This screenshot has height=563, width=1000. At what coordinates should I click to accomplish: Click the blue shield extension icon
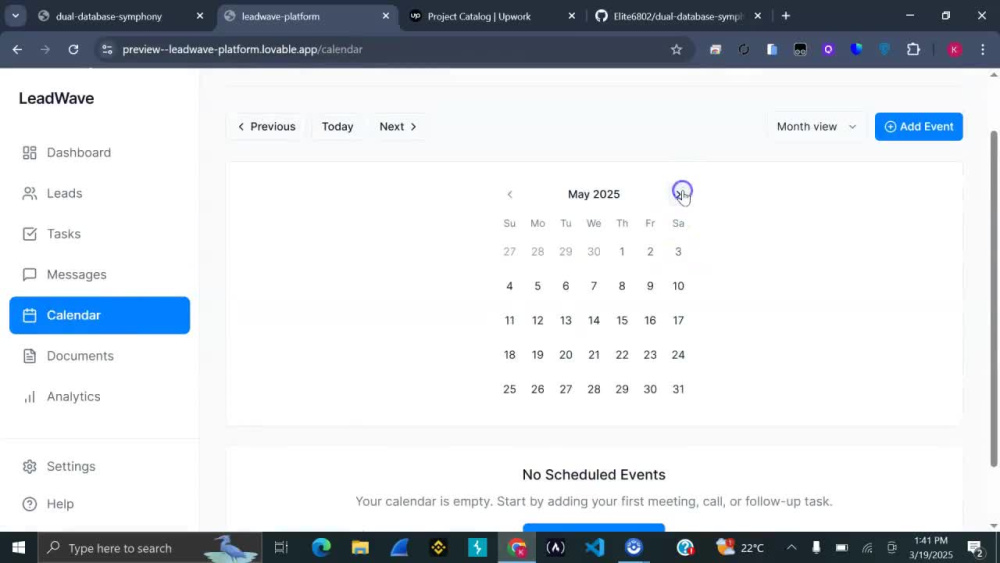857,50
